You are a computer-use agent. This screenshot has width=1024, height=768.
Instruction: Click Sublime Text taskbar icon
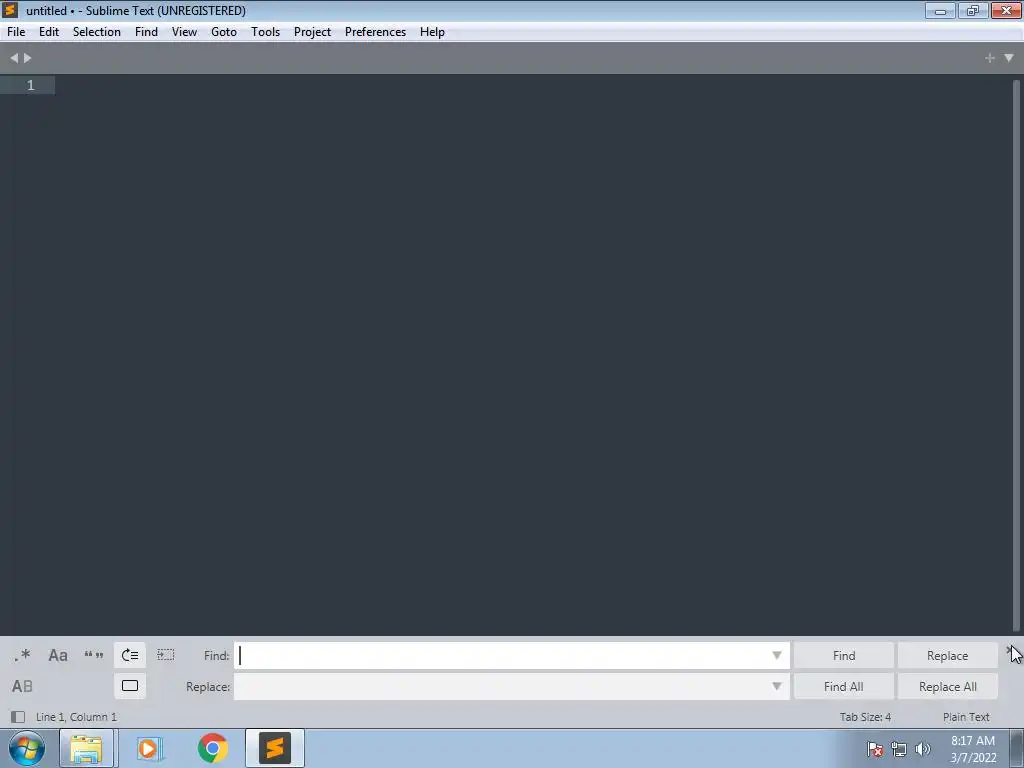pyautogui.click(x=275, y=748)
